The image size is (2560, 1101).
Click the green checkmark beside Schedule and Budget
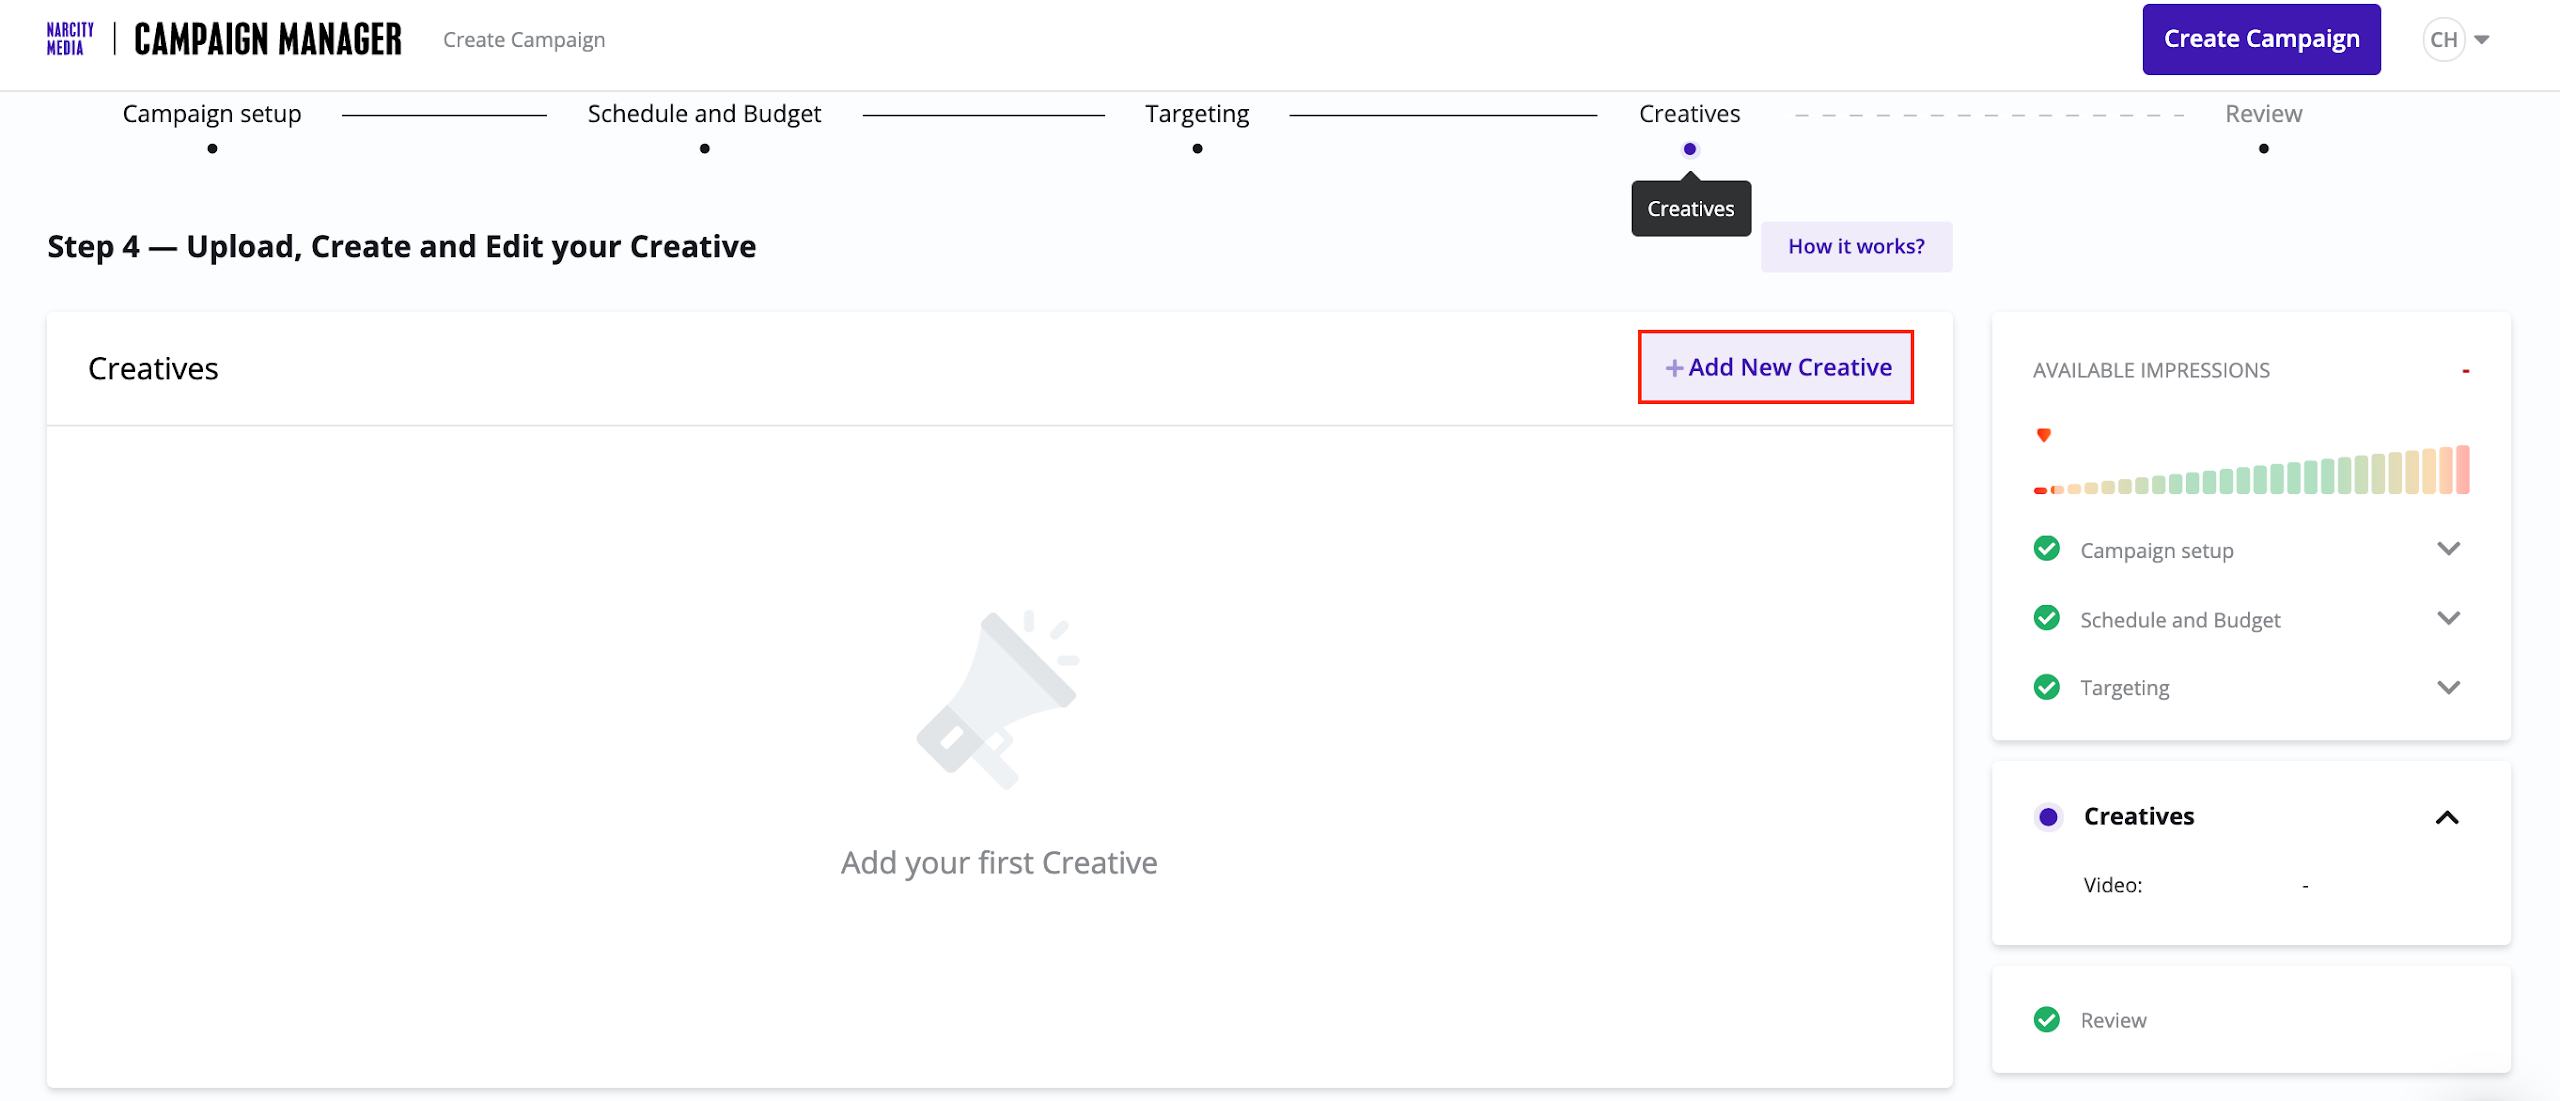click(x=2047, y=618)
